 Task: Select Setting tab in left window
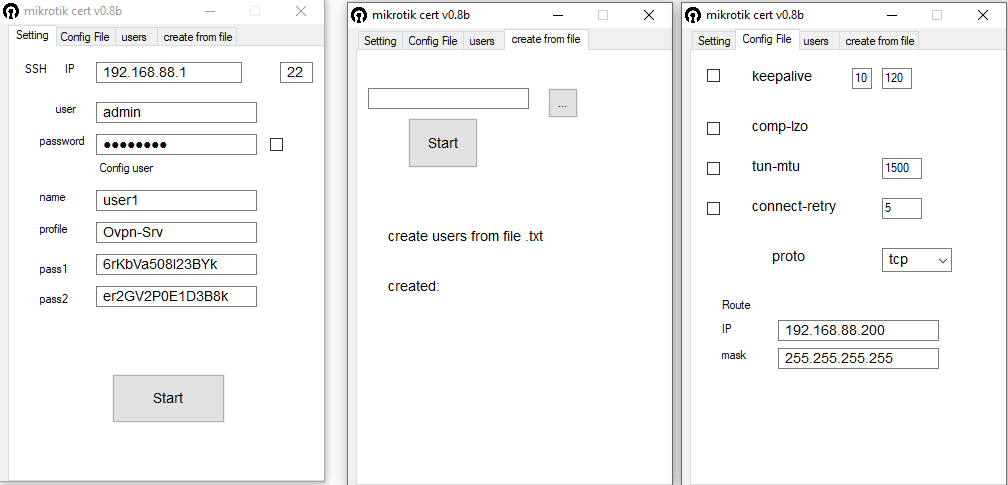tap(32, 35)
